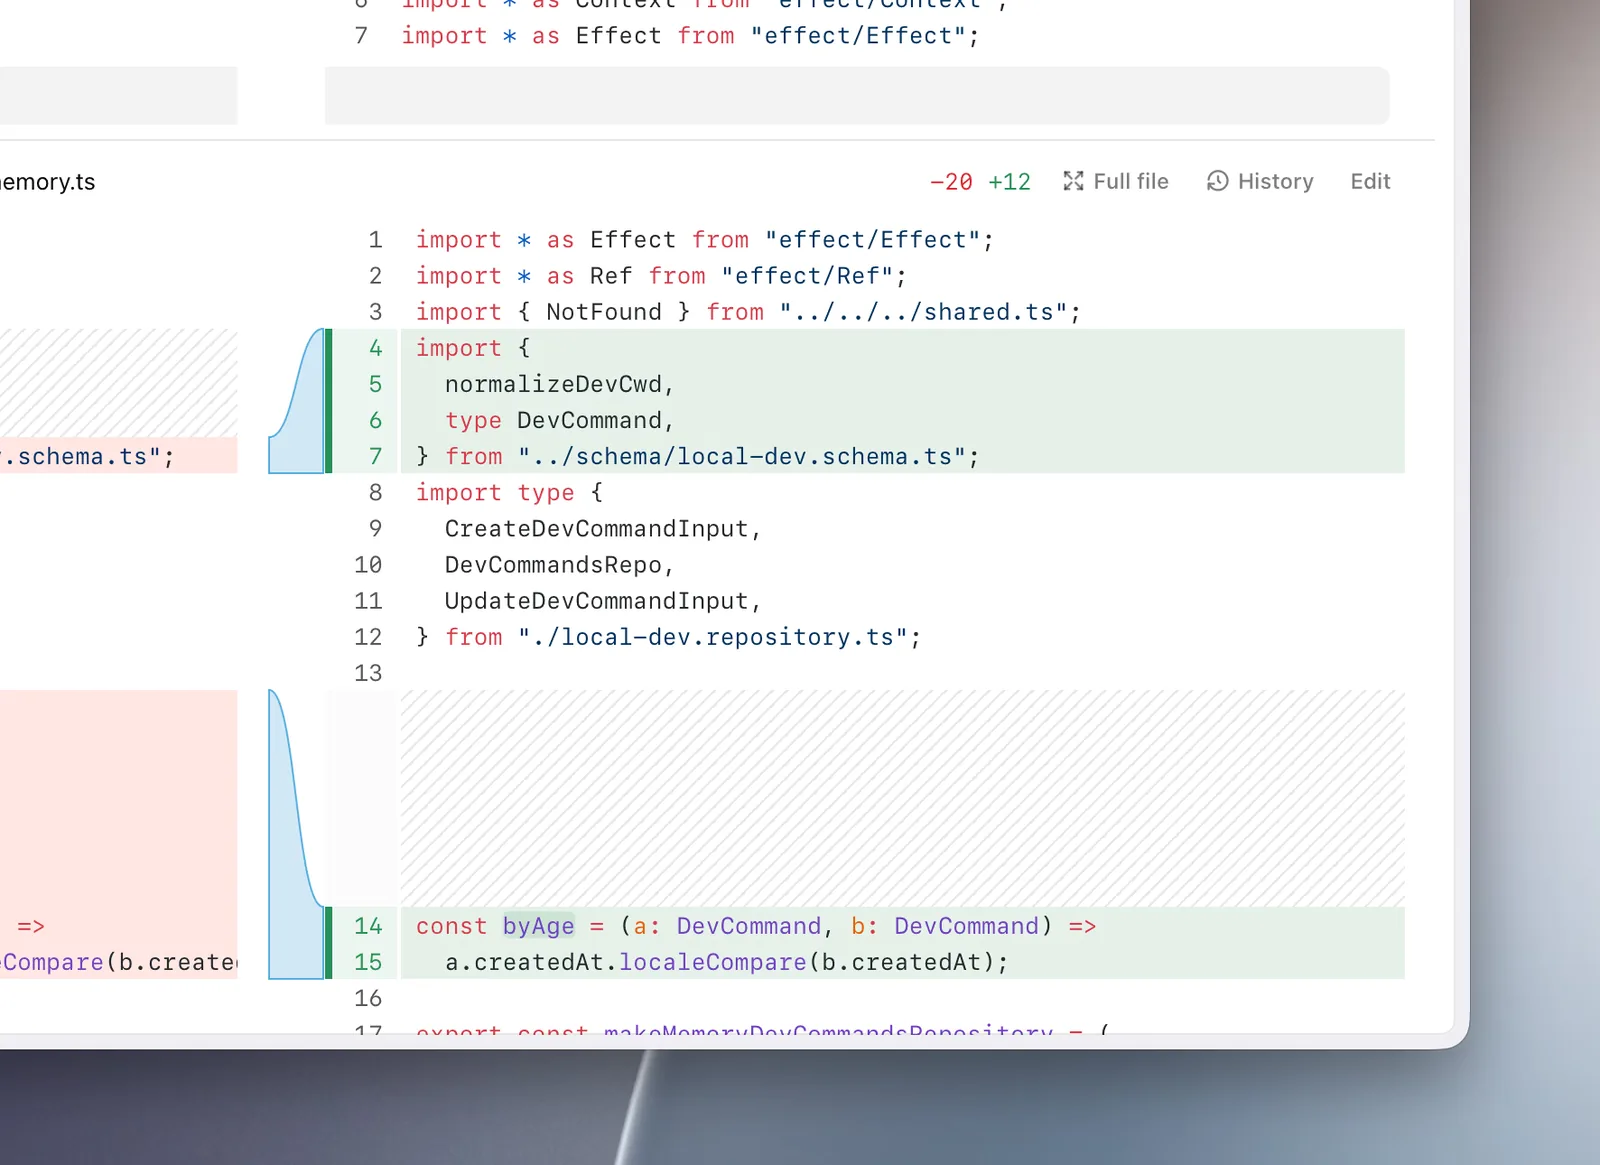Click the byAge identifier on line 14
Screen dimensions: 1600x1165
(538, 926)
